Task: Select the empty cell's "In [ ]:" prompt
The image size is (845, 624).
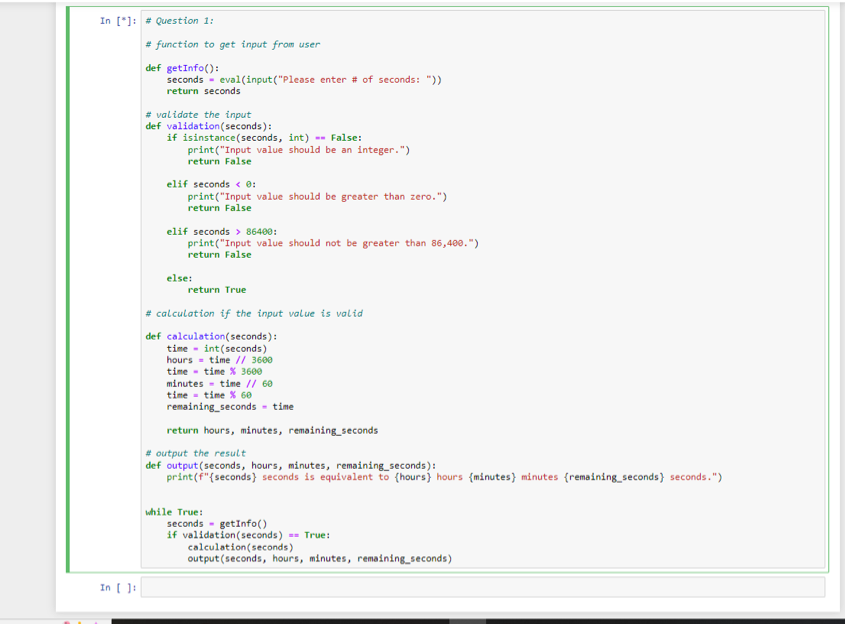Action: [118, 587]
